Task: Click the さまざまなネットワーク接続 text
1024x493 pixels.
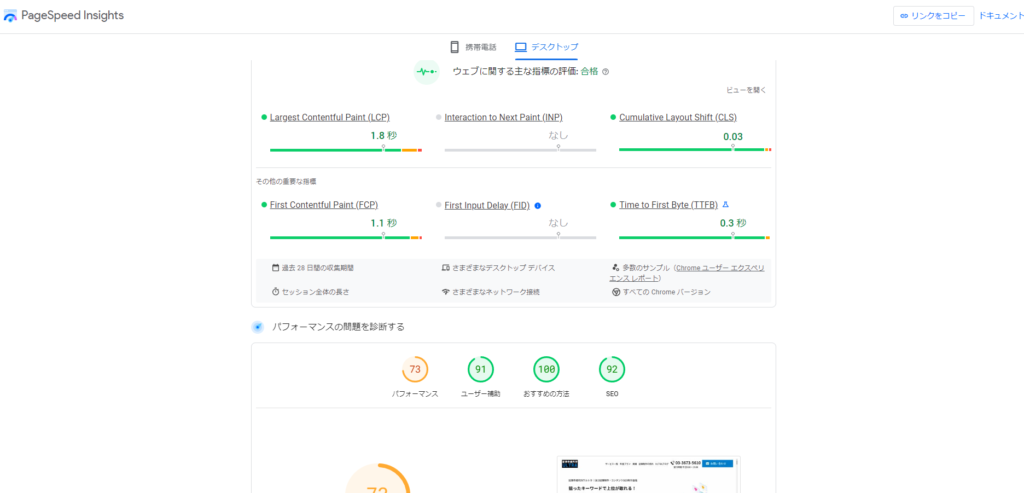Action: pos(496,292)
